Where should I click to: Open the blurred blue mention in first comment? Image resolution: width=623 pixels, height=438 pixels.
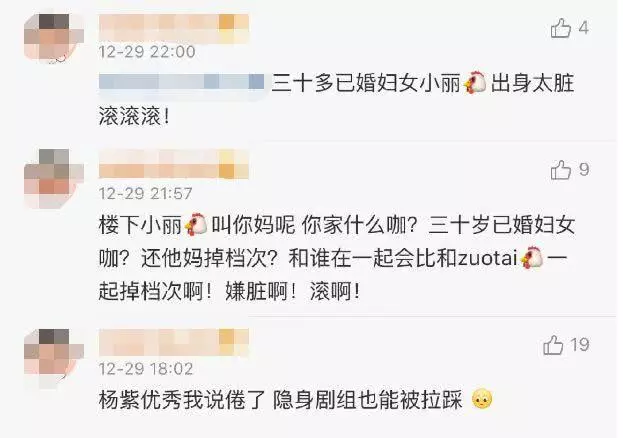pos(182,81)
